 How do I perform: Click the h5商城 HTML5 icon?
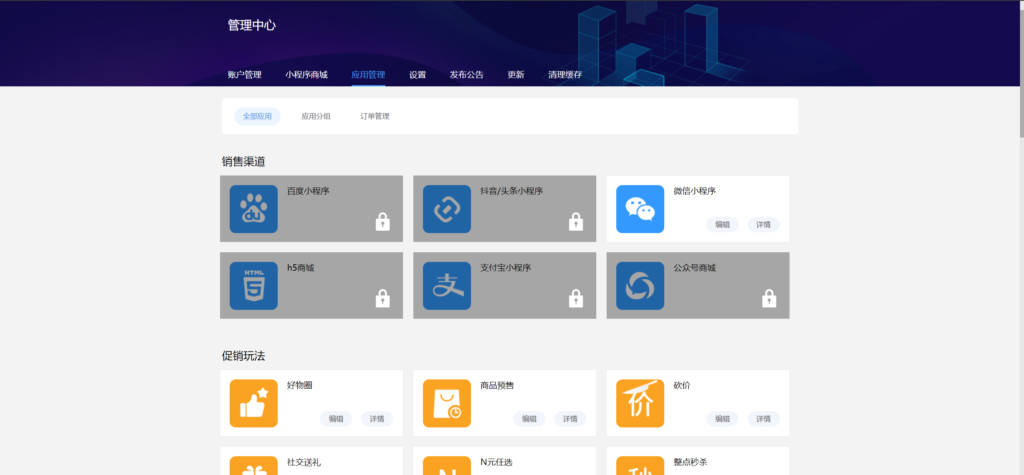pyautogui.click(x=253, y=285)
